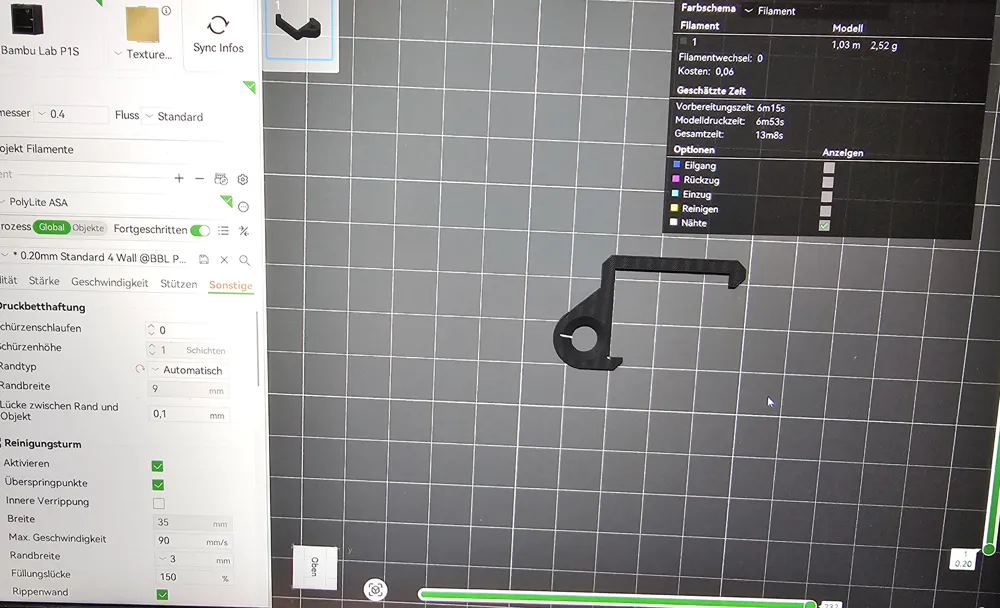Select the Sonstige tab
This screenshot has width=1000, height=608.
(x=231, y=285)
